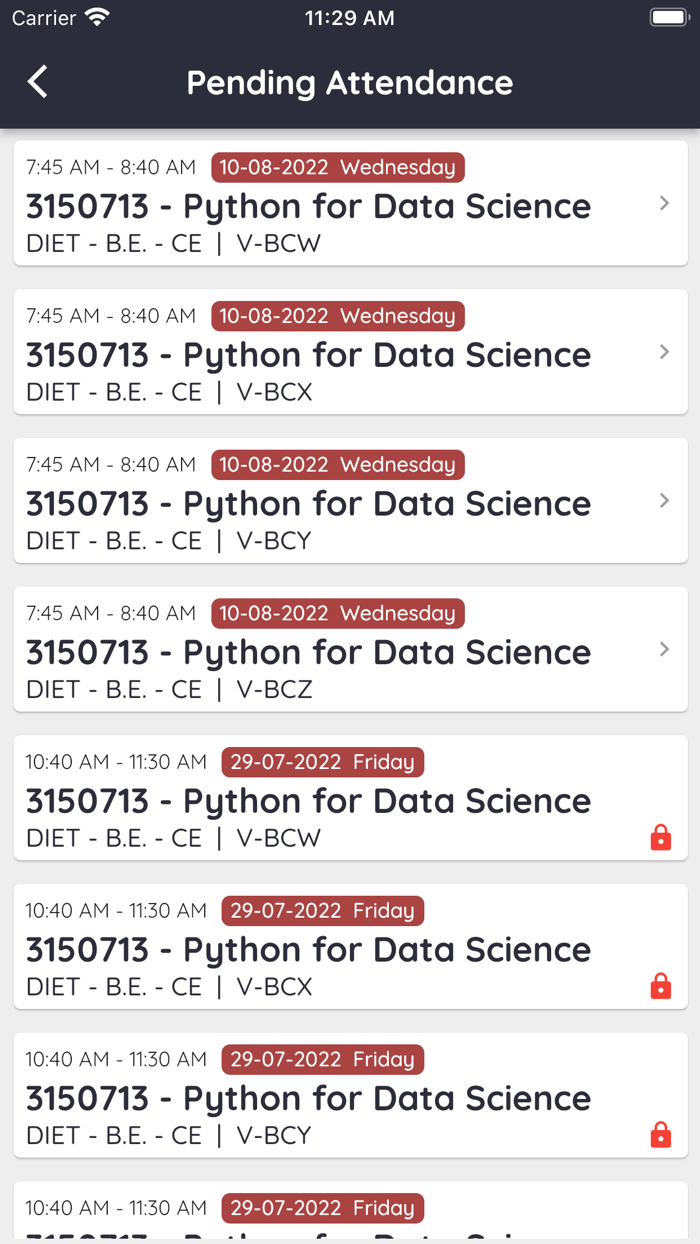Click the battery icon in the status bar
The image size is (700, 1244).
[x=666, y=16]
